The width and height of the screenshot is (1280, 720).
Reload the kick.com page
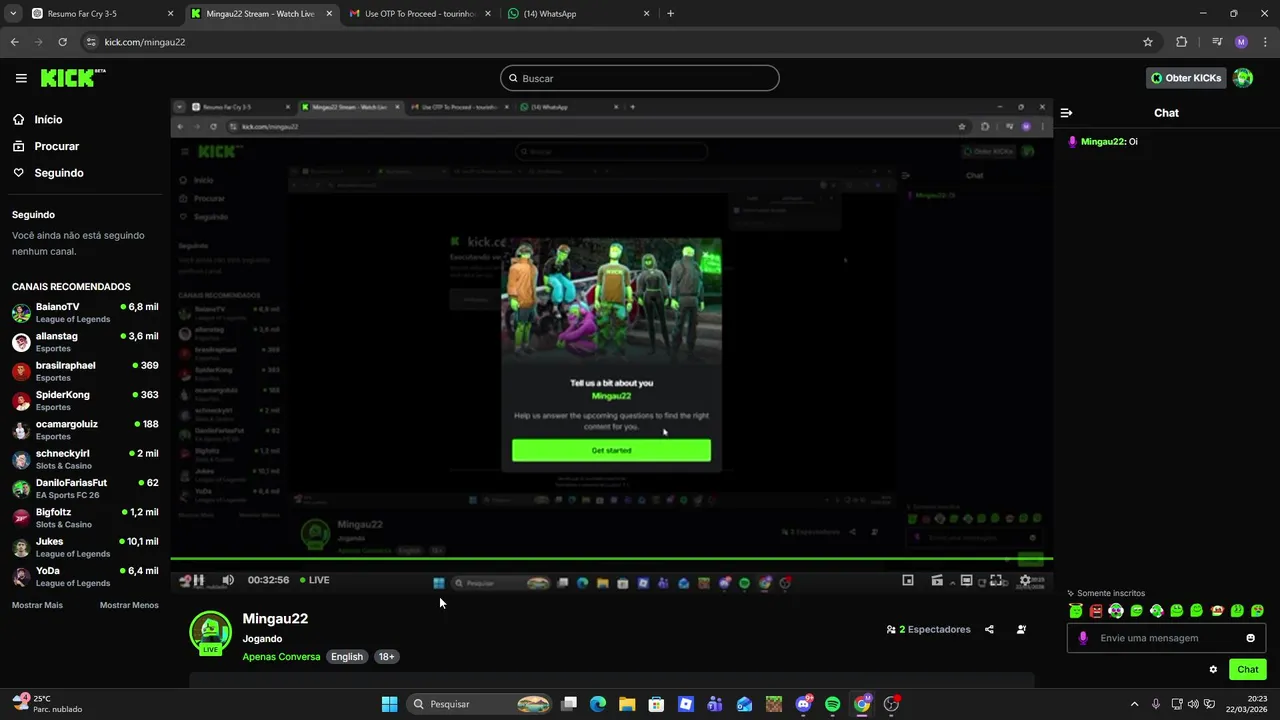point(62,42)
